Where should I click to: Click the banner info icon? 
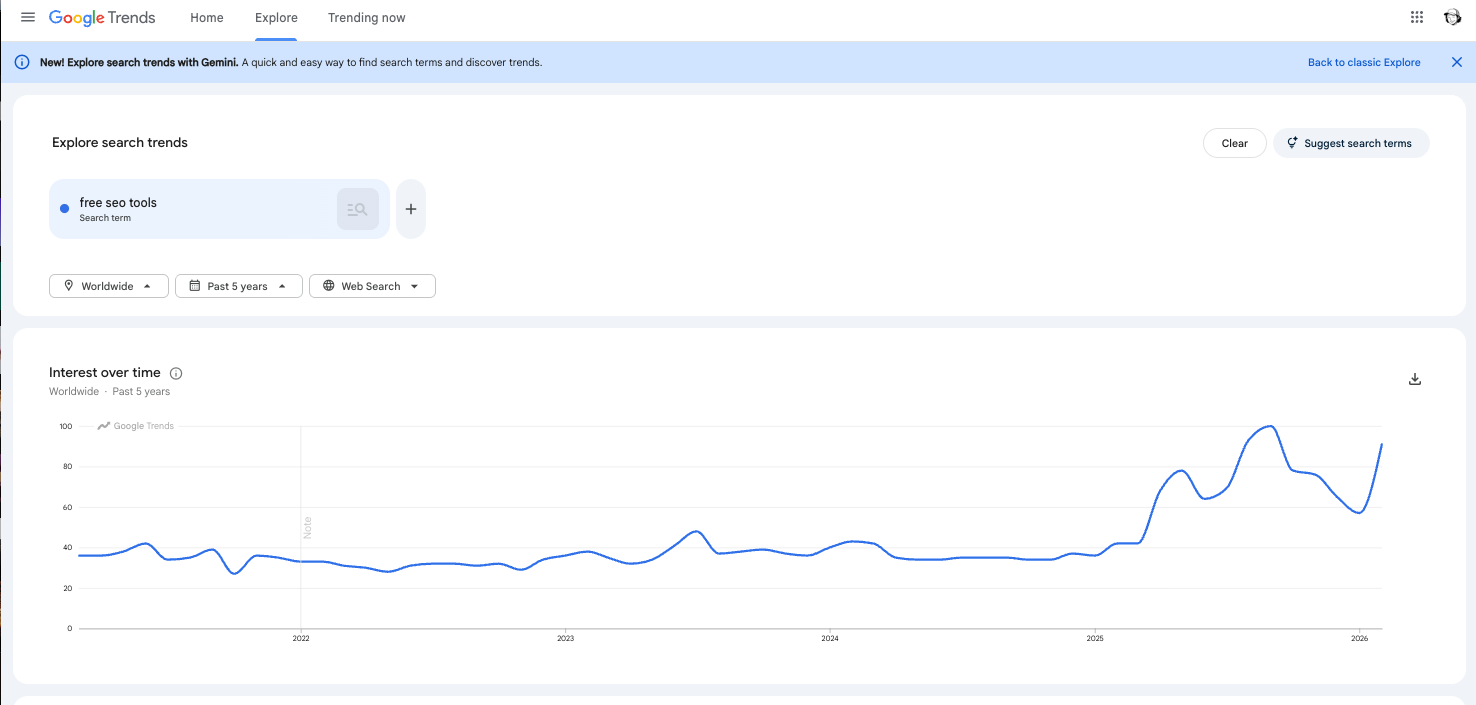pos(22,62)
